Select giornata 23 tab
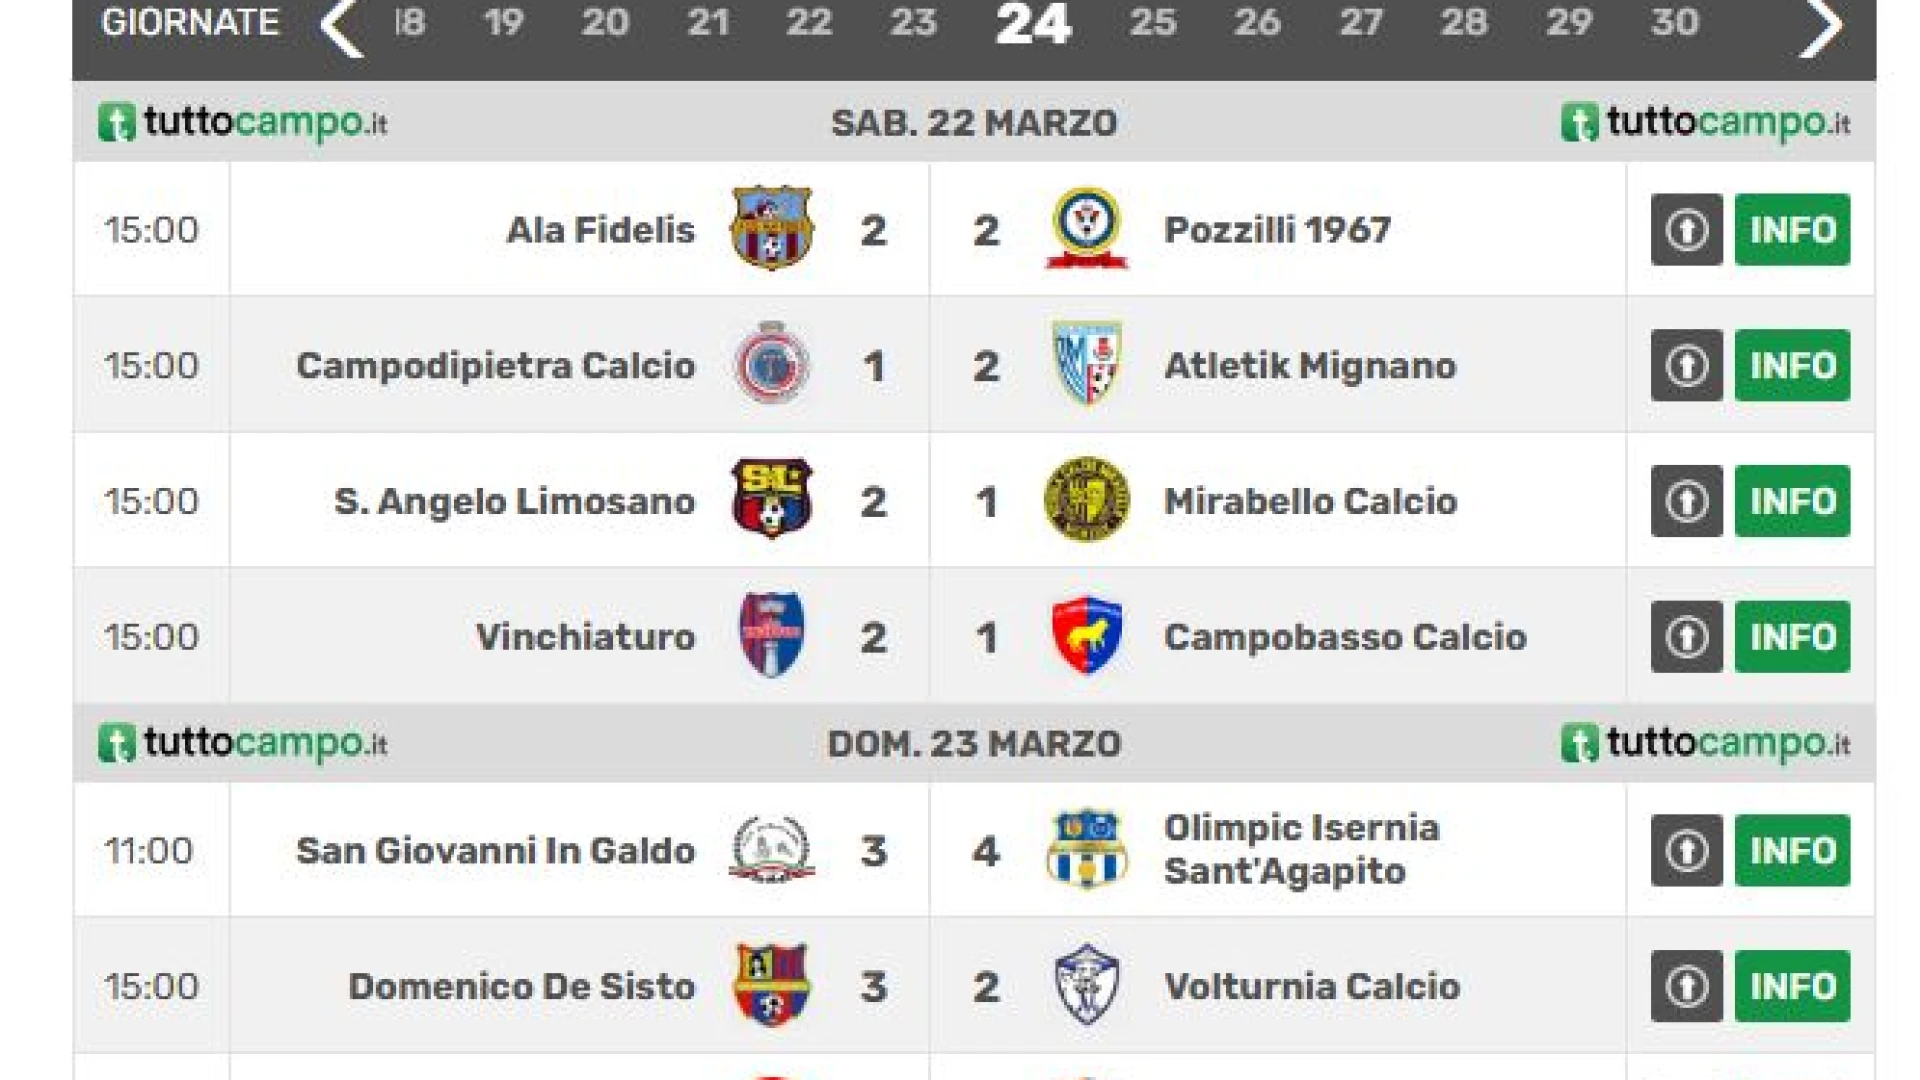1920x1080 pixels. [x=913, y=23]
